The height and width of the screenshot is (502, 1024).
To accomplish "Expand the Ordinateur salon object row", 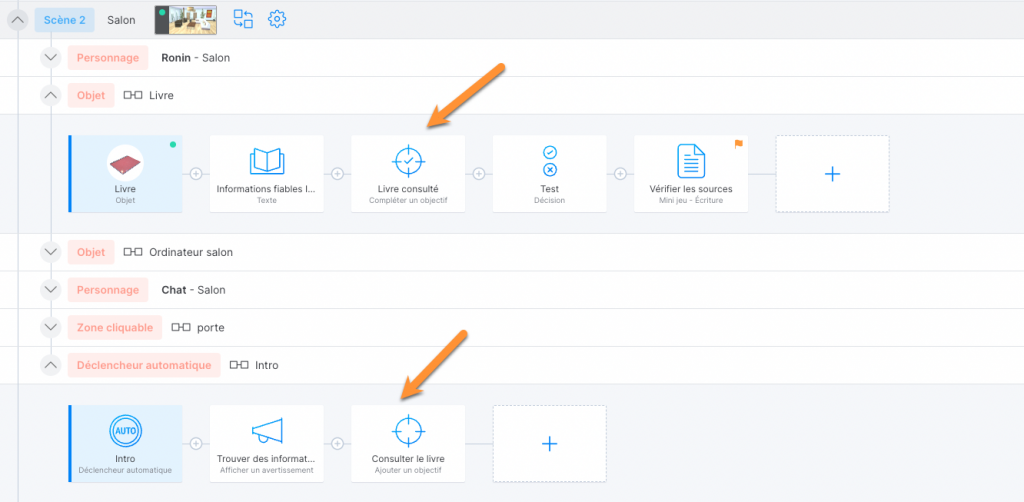I will click(50, 252).
